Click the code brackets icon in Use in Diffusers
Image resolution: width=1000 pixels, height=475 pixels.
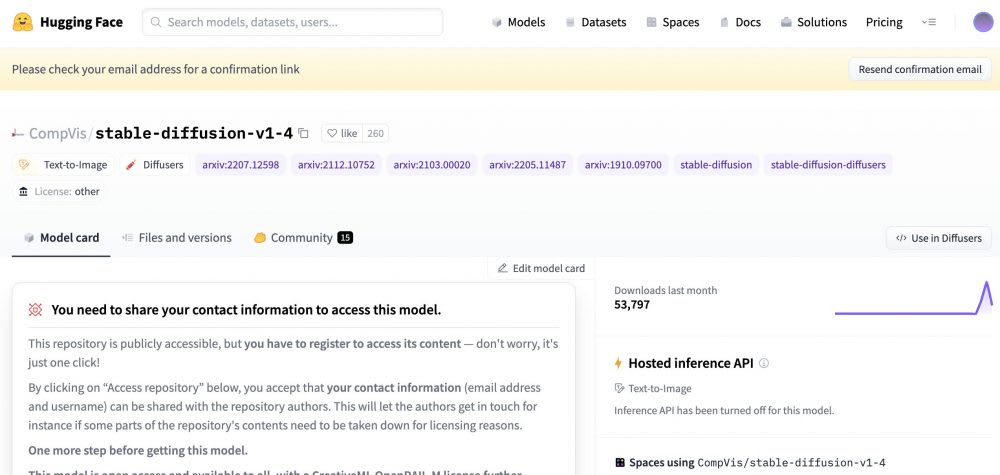[x=901, y=238]
